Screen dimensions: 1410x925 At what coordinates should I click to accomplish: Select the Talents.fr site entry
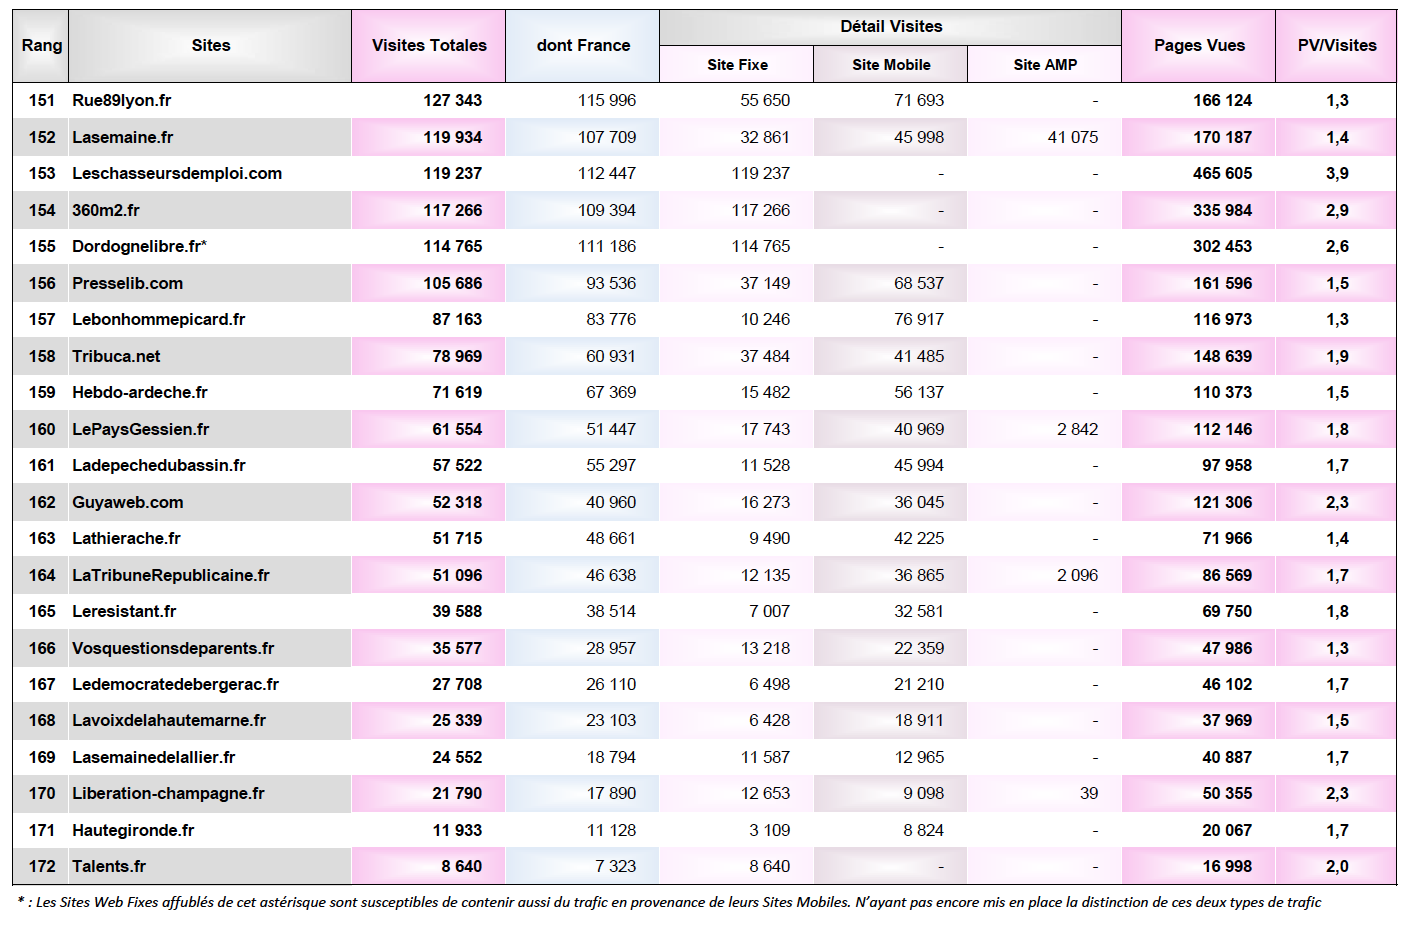pyautogui.click(x=109, y=867)
